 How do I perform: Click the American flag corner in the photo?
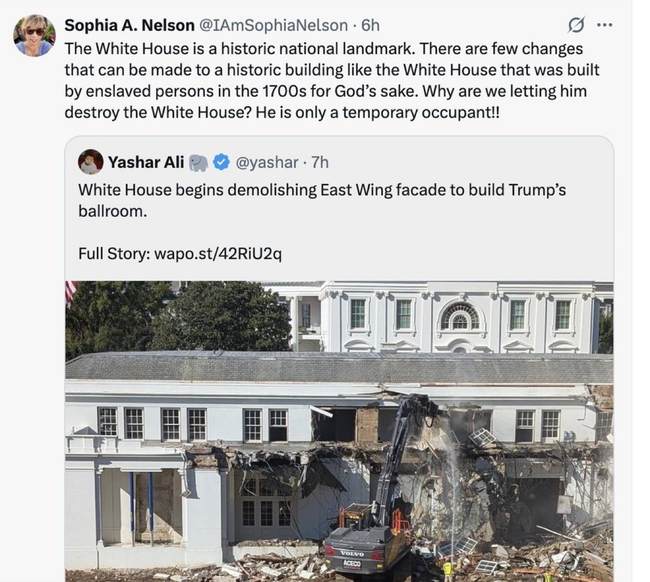coord(70,291)
